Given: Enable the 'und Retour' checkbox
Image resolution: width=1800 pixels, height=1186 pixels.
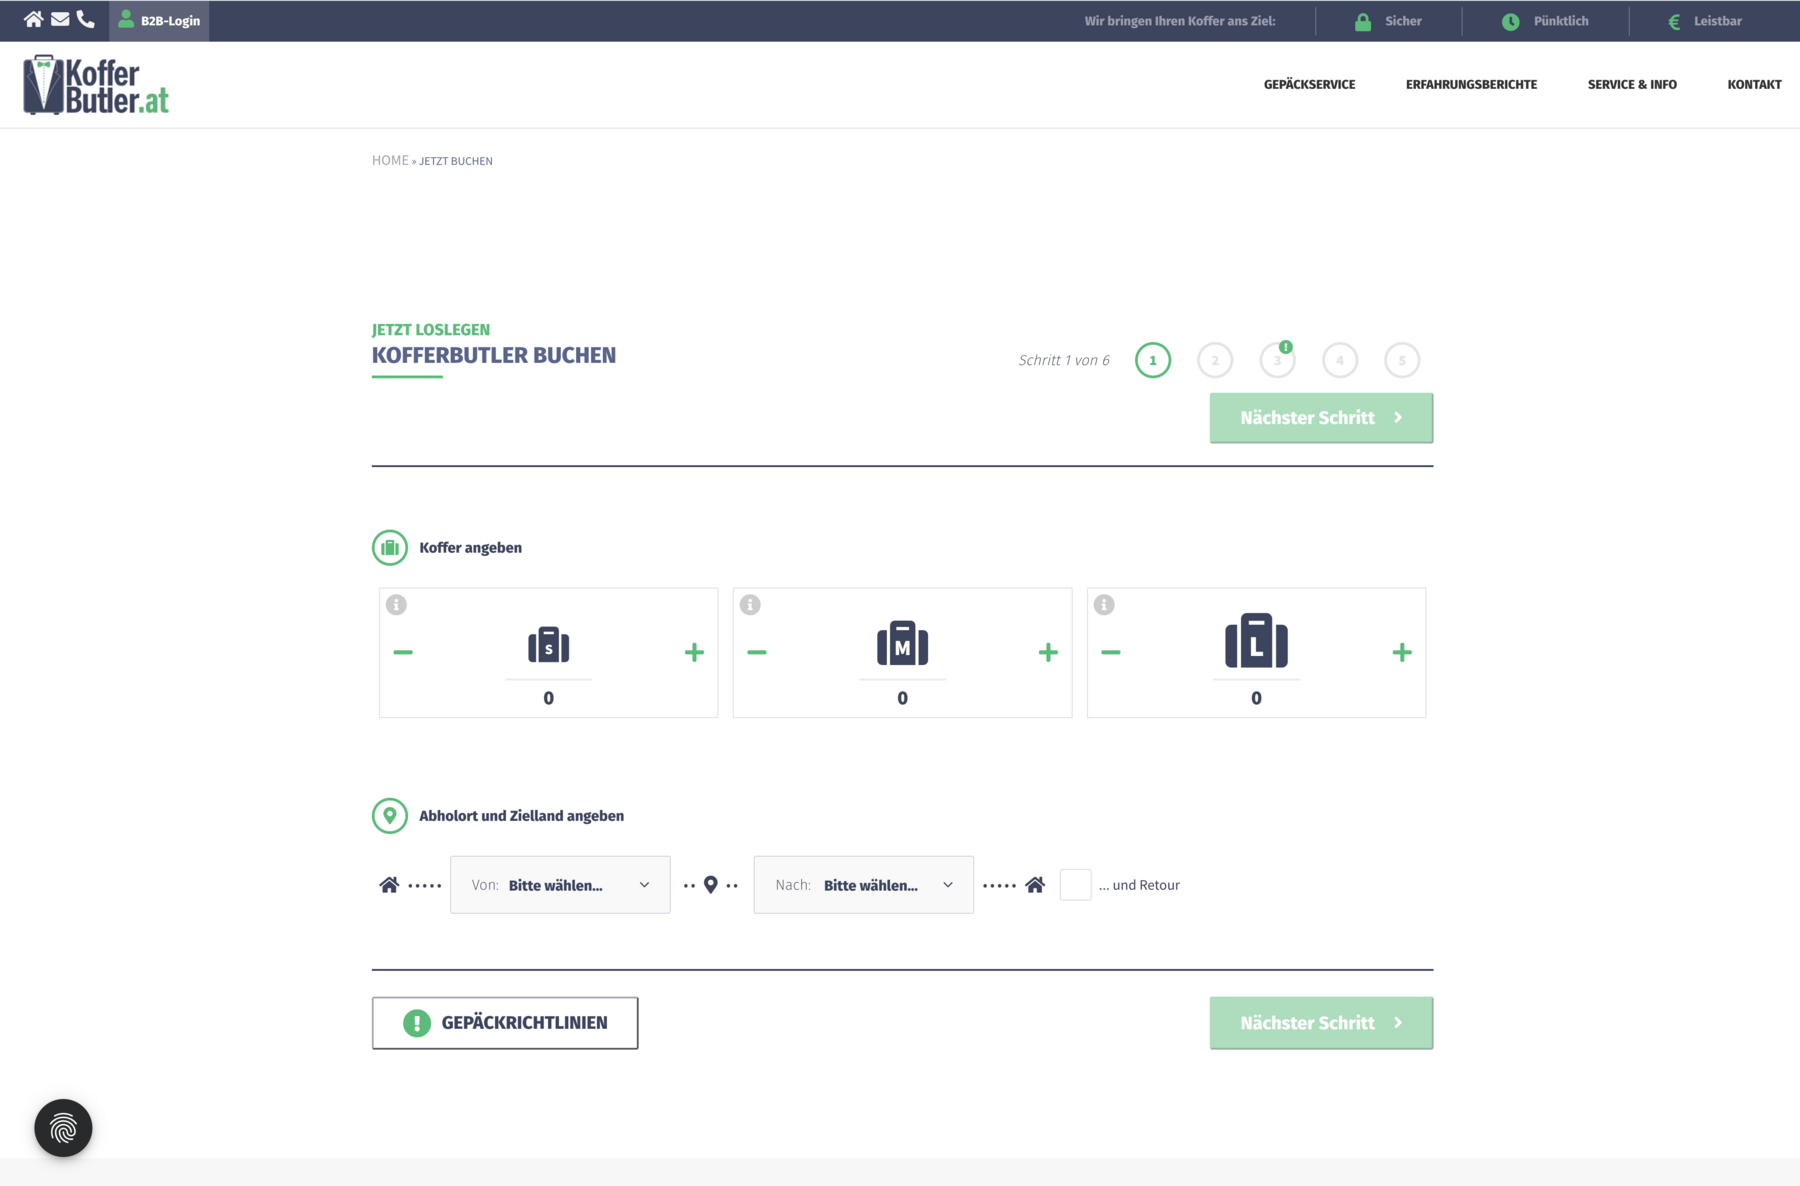Looking at the screenshot, I should click(x=1075, y=885).
